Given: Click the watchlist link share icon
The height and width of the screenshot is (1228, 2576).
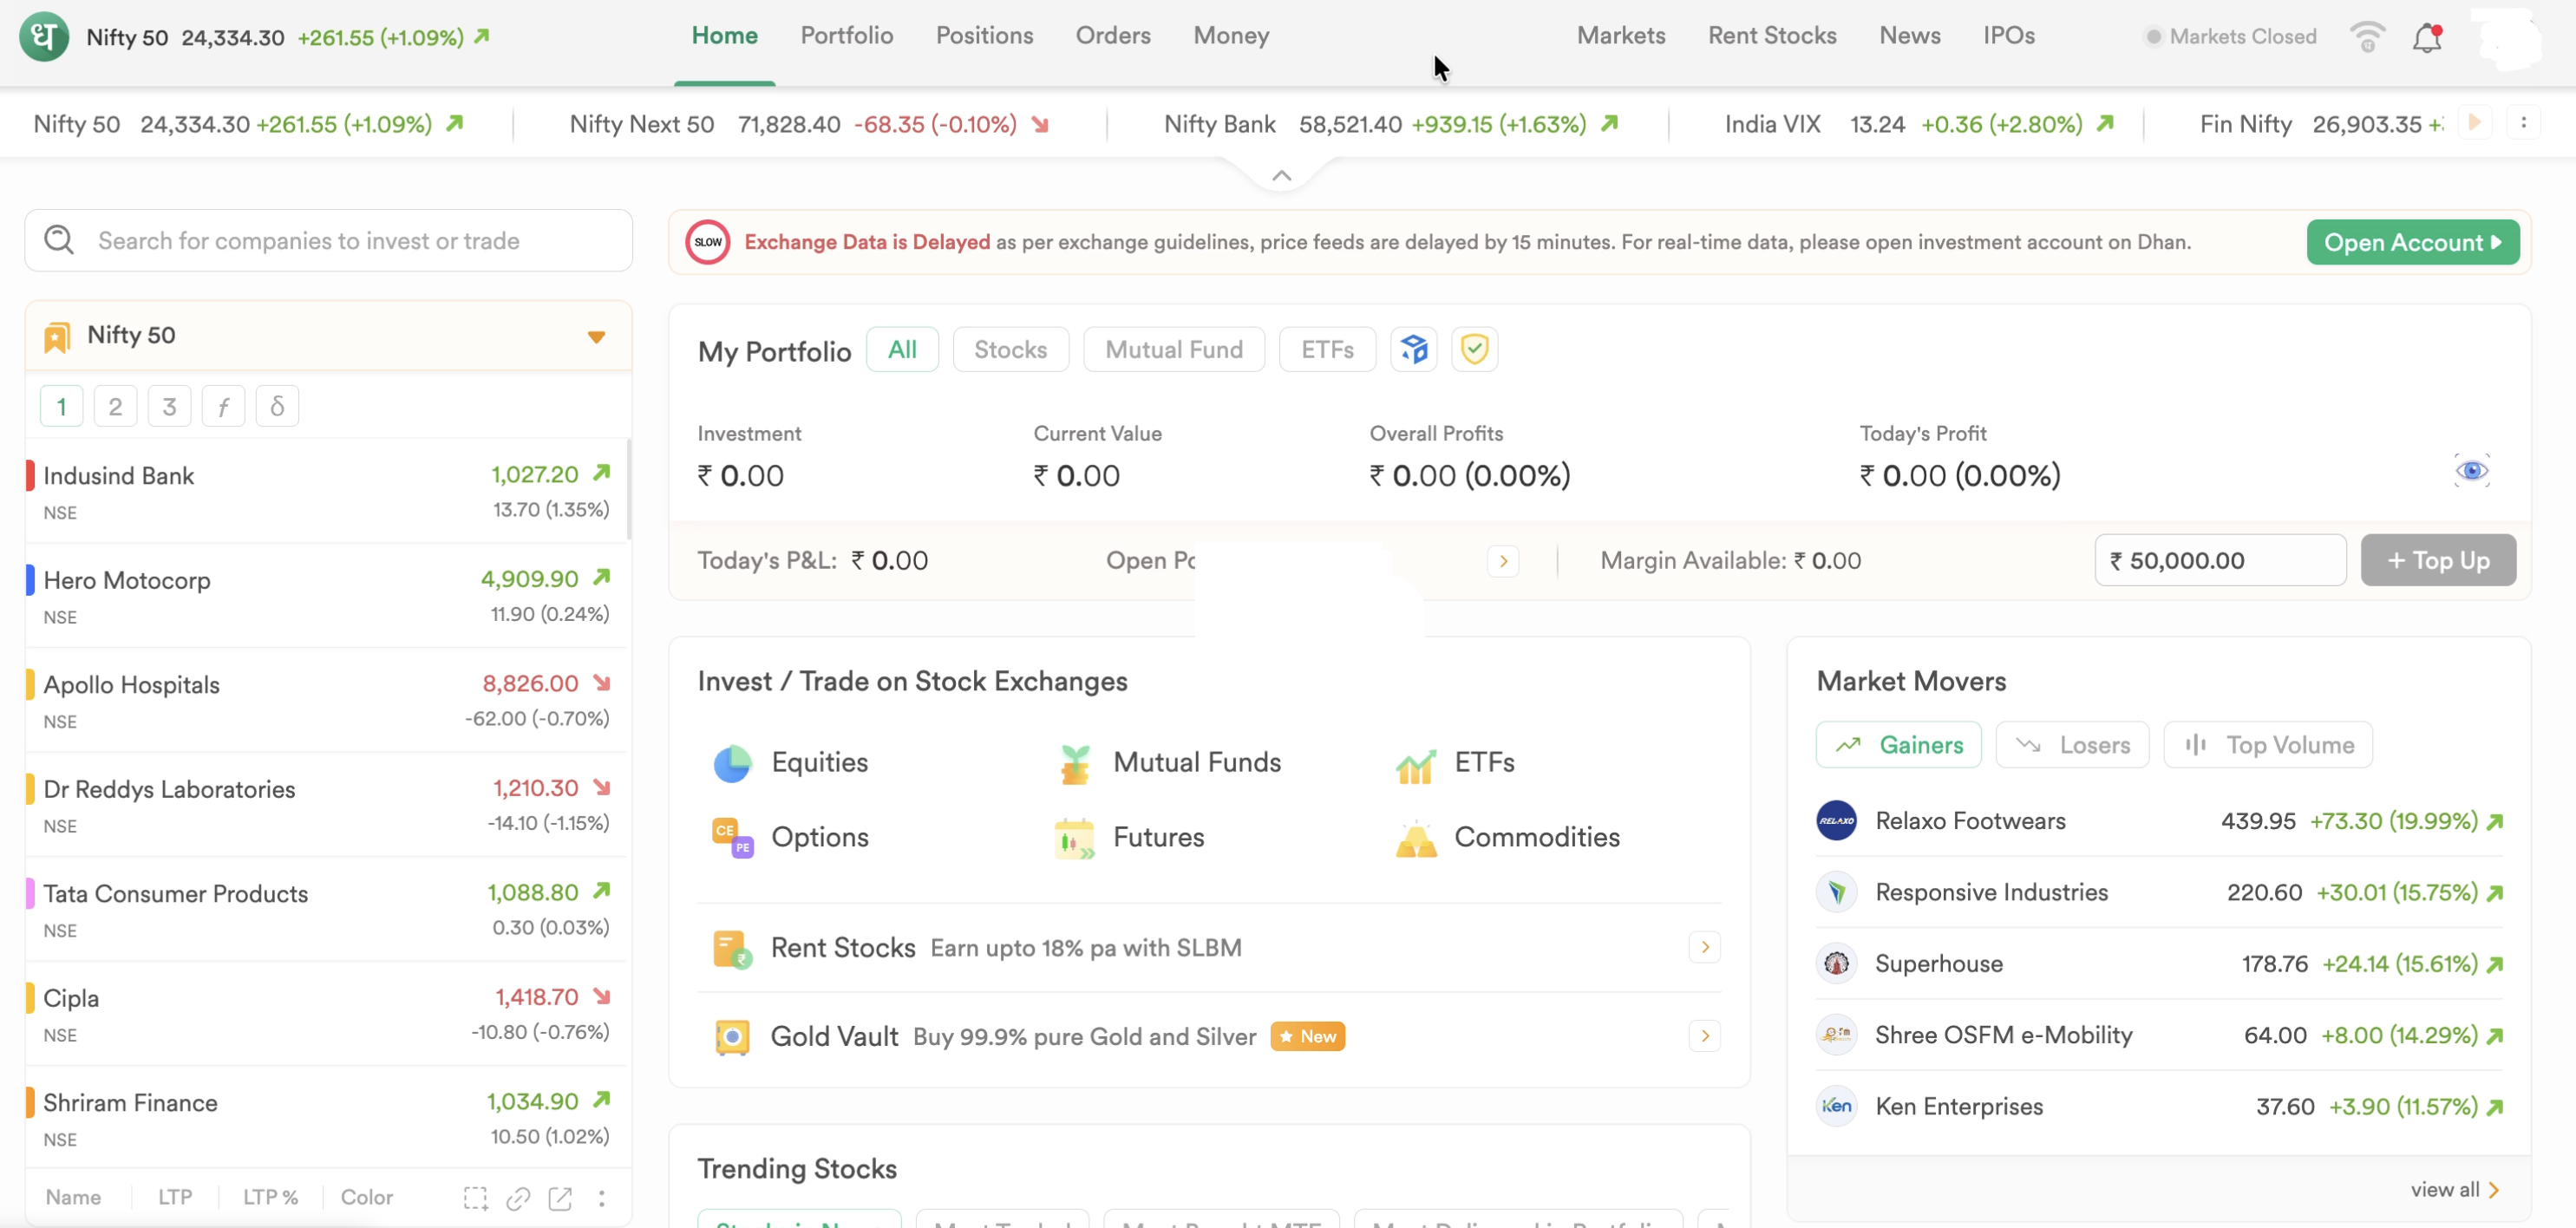Looking at the screenshot, I should [518, 1197].
